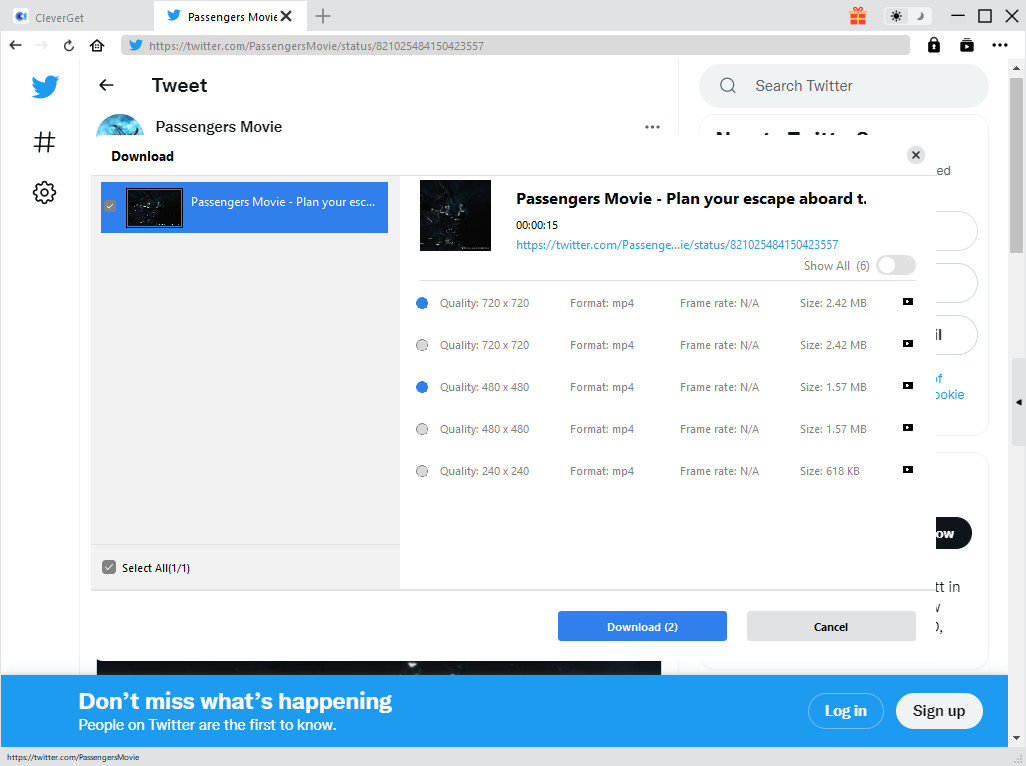
Task: Expand the right-side collapsed panel arrow
Action: click(x=1018, y=402)
